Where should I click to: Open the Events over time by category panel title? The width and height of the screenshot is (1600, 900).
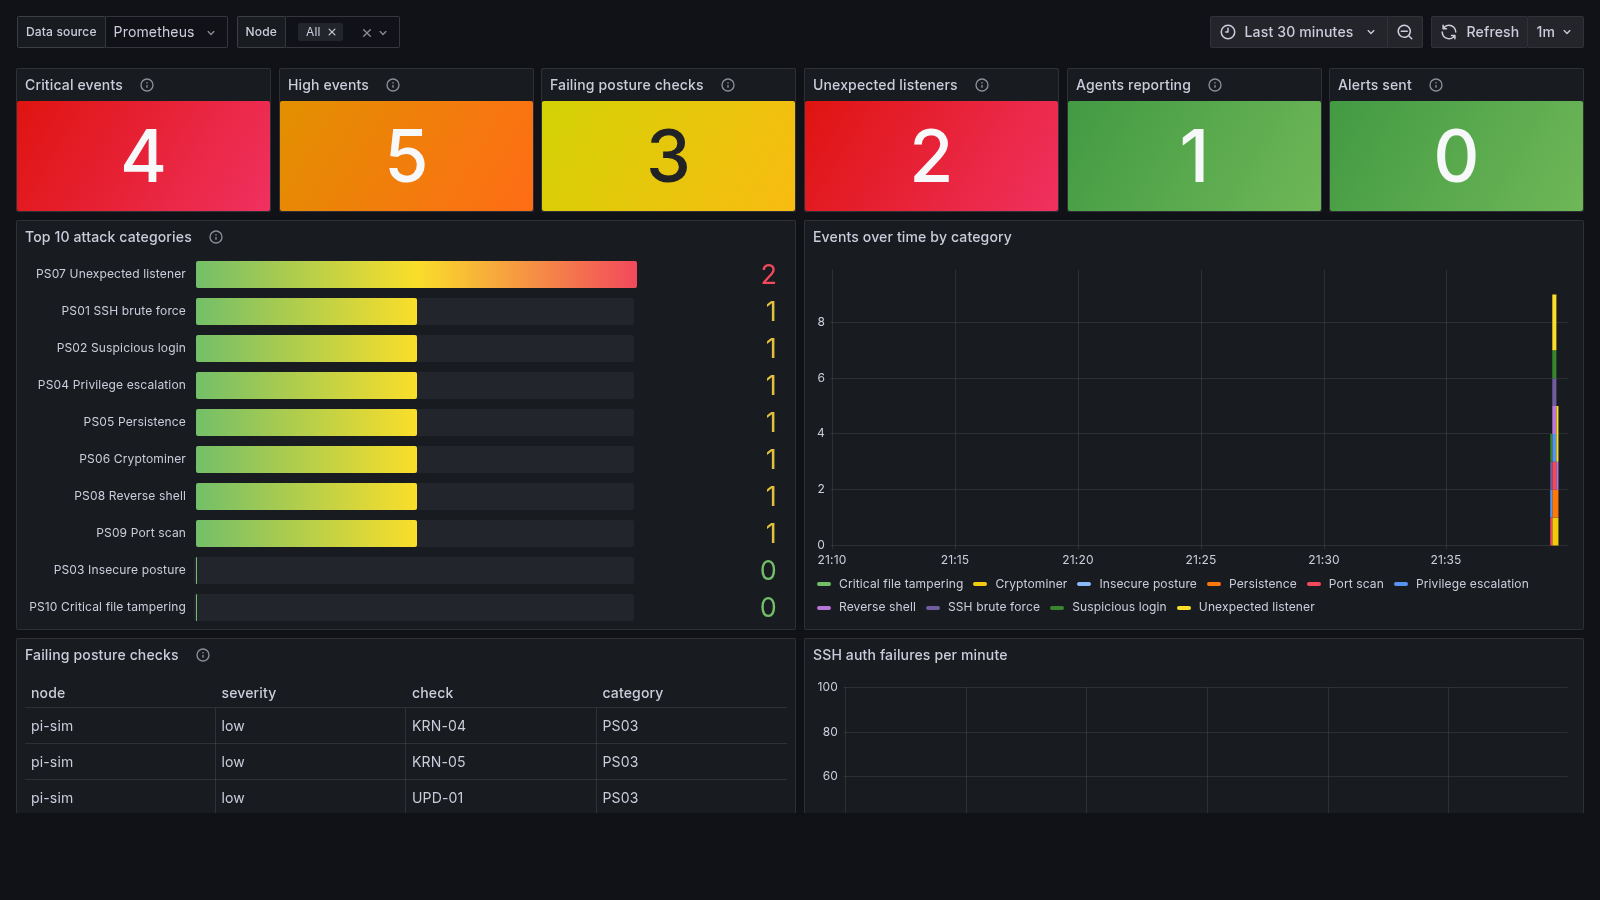pos(912,237)
